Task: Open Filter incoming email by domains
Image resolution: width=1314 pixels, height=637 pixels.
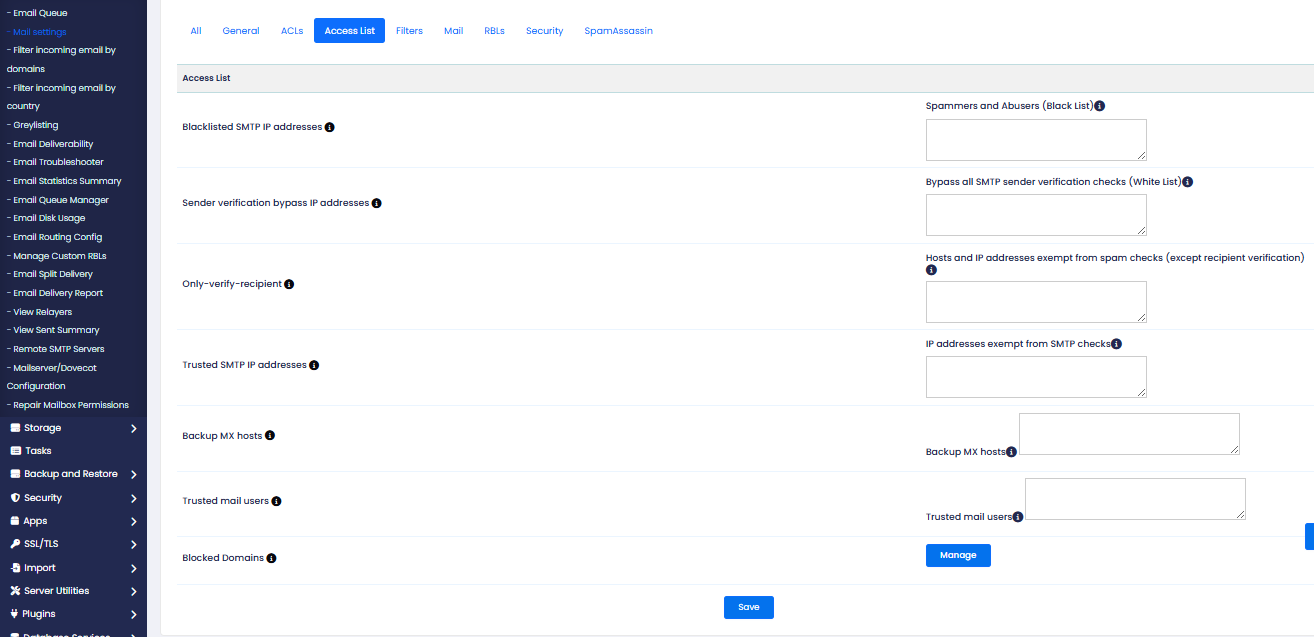Action: pyautogui.click(x=61, y=59)
